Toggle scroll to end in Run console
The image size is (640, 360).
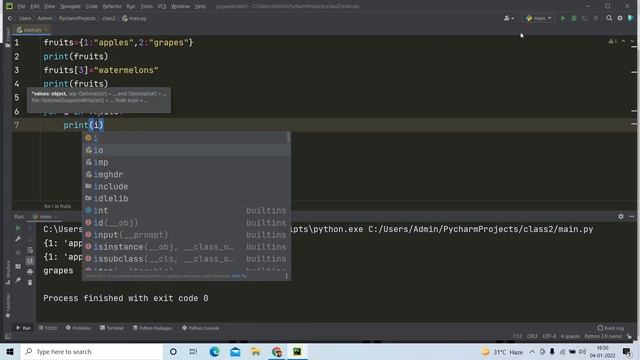point(30,261)
